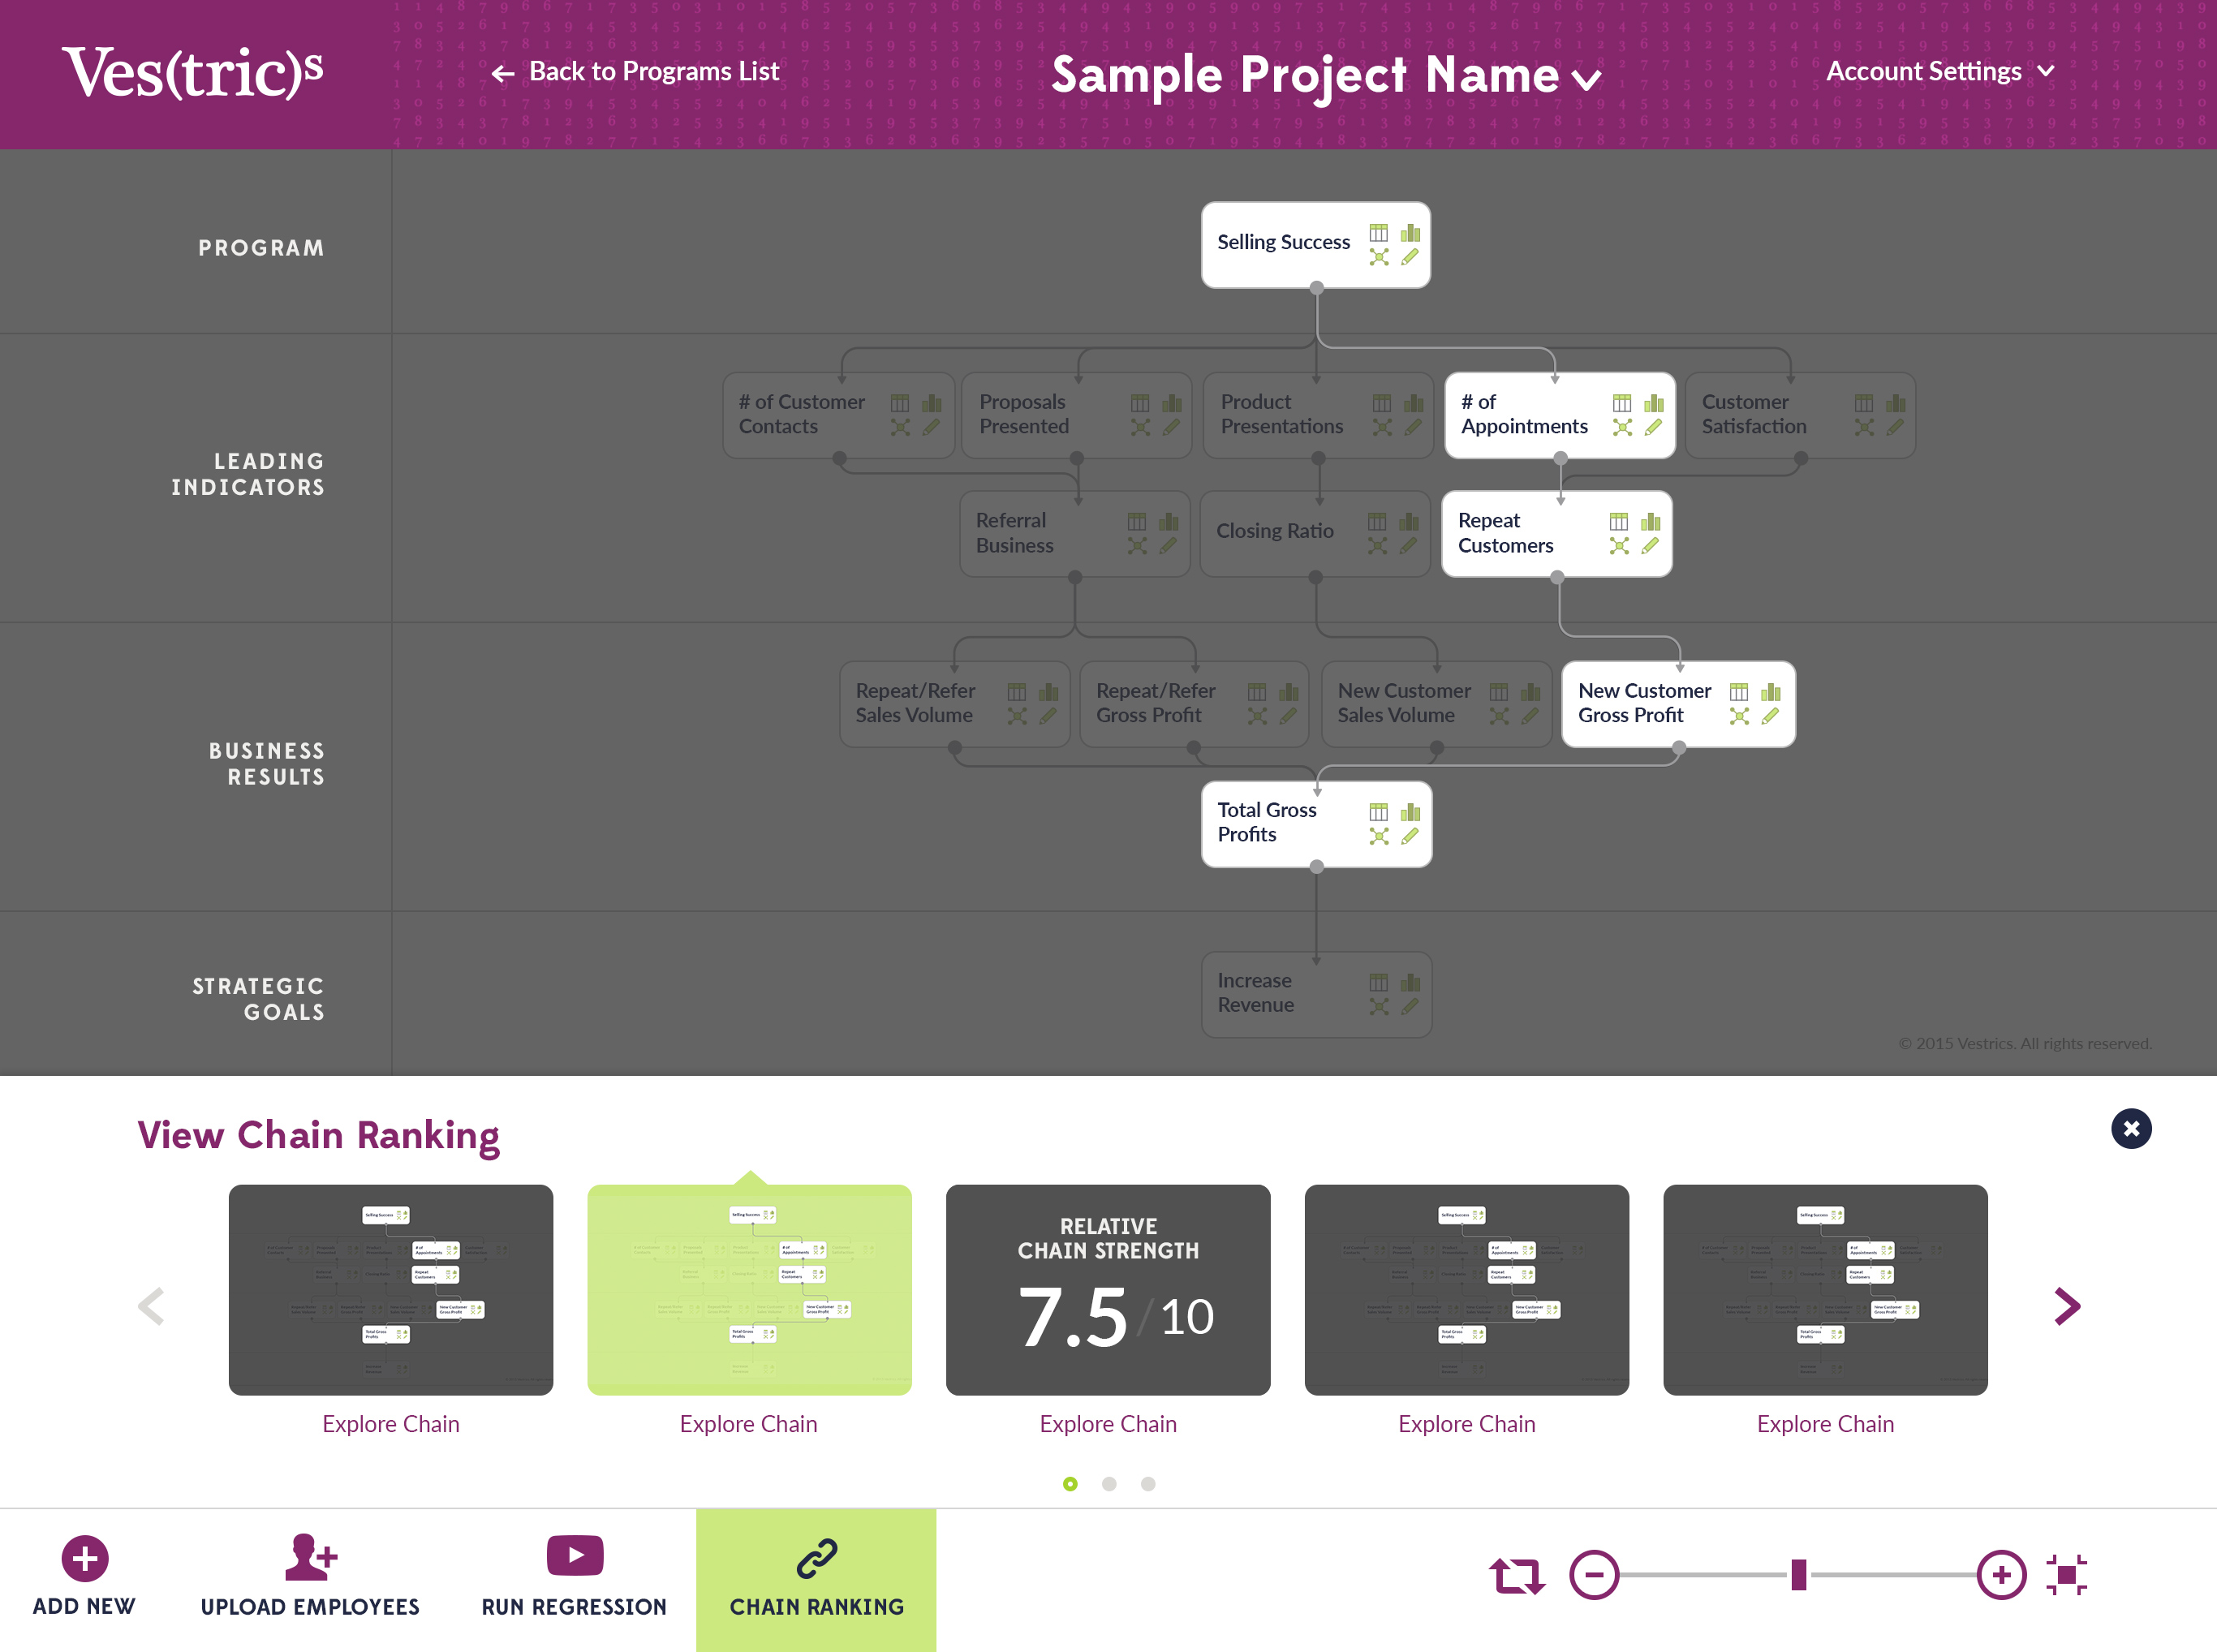This screenshot has height=1652, width=2217.
Task: Click pencil edit icon on # of Appointments
Action: point(1654,428)
